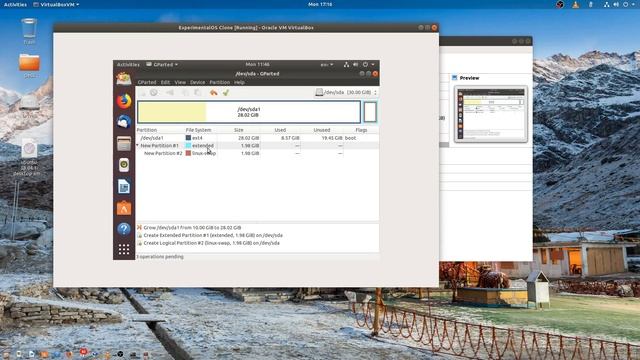Click the Resize/Move icon in GParted toolbar
This screenshot has height=360, width=640.
click(x=170, y=93)
